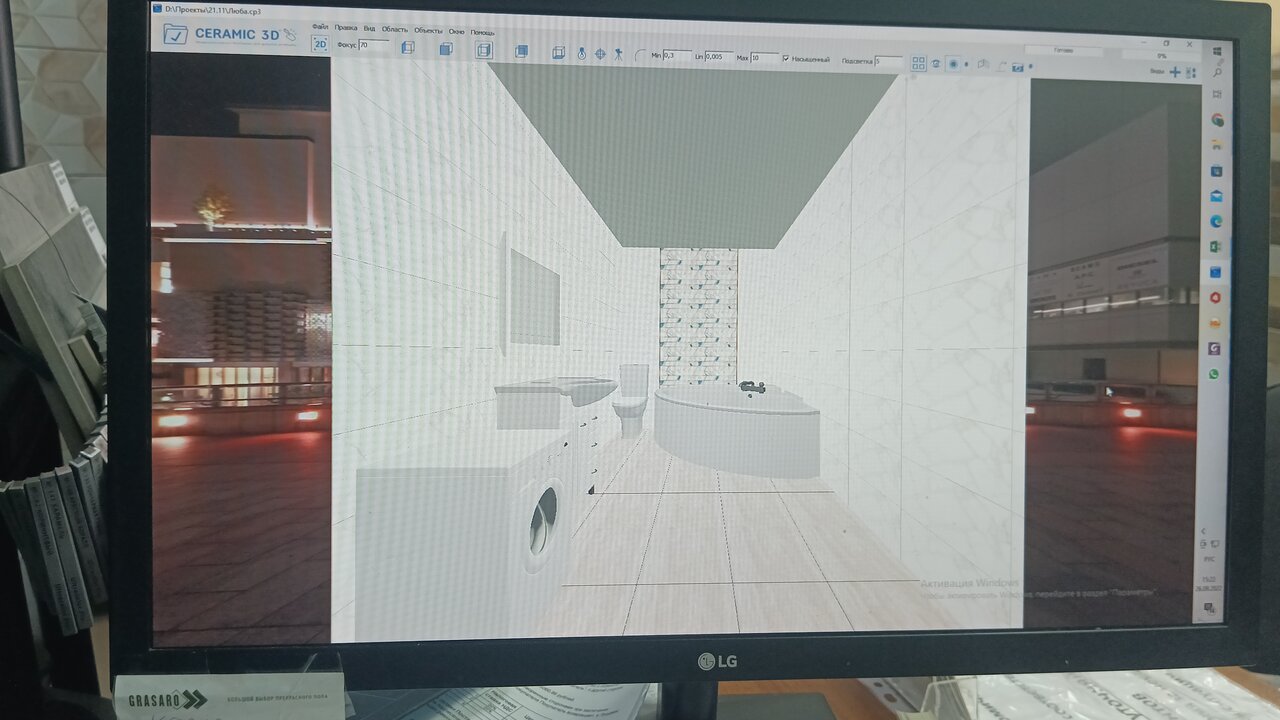
Task: Switch to 2D view mode
Action: point(320,44)
